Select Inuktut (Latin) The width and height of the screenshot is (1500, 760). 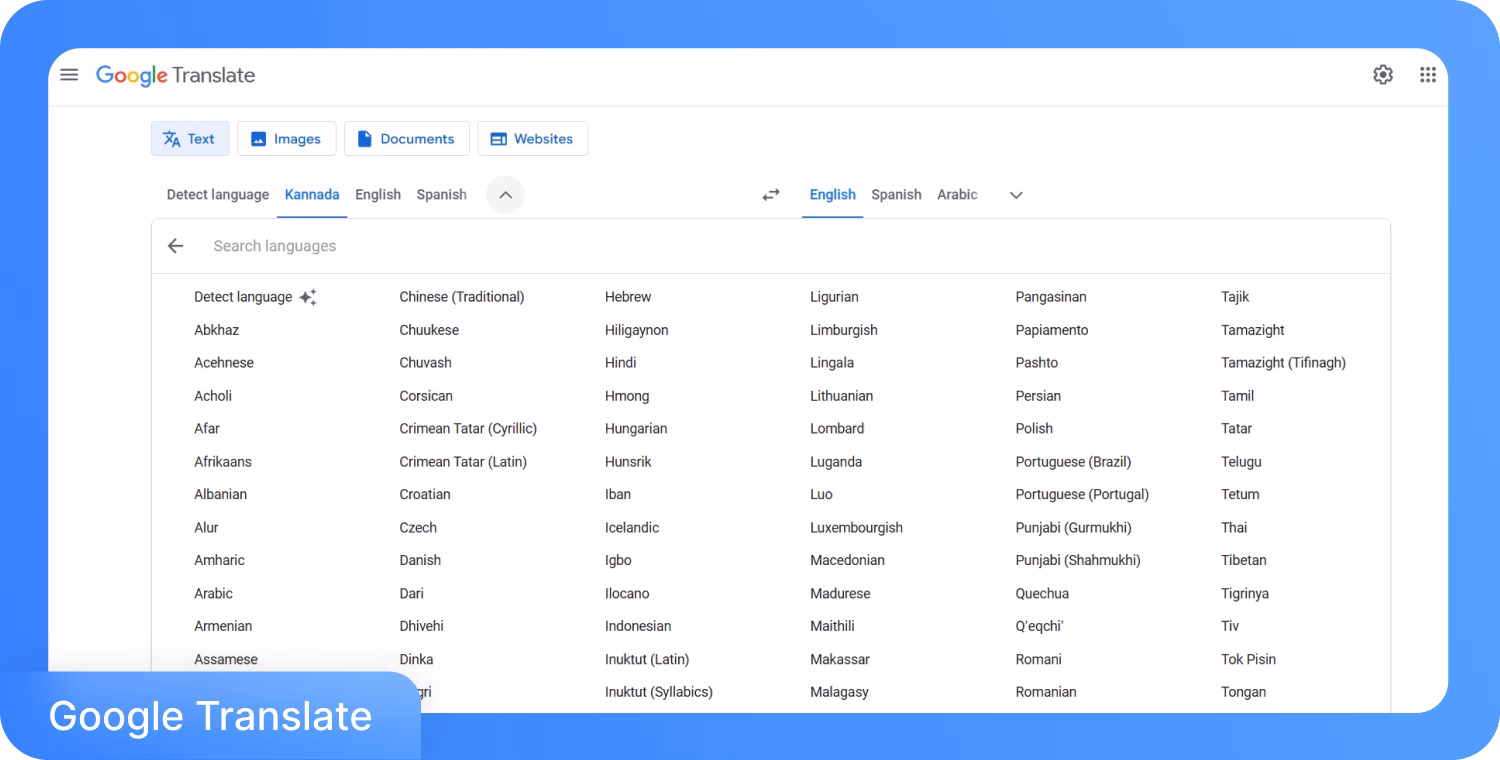pyautogui.click(x=647, y=659)
